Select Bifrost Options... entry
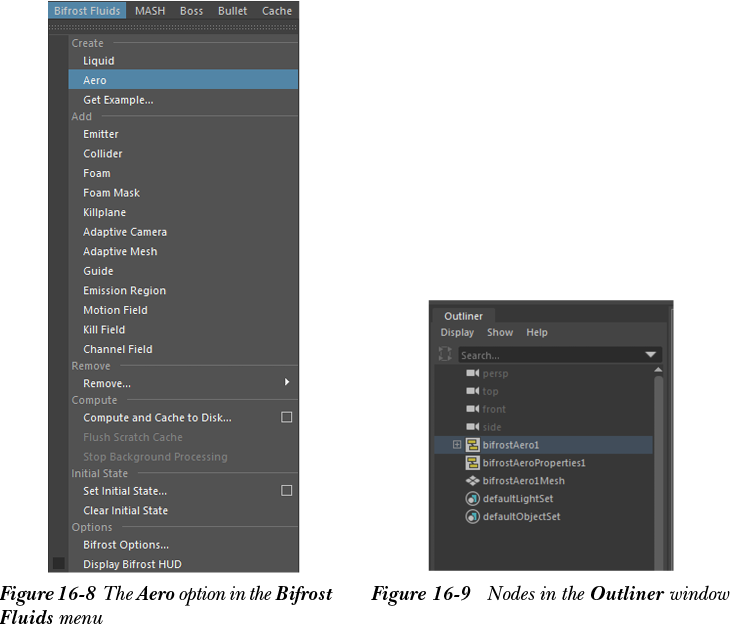The height and width of the screenshot is (631, 756). pos(126,545)
